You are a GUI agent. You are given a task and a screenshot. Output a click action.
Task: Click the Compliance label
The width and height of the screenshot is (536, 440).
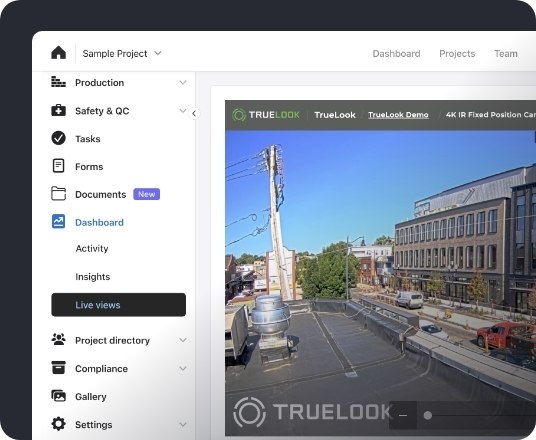(102, 369)
